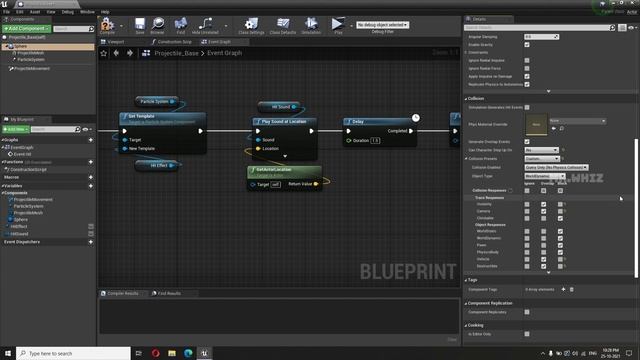Toggle the Simulation Generates Hit Events checkbox
Screen dimensions: 640x360
click(x=527, y=107)
